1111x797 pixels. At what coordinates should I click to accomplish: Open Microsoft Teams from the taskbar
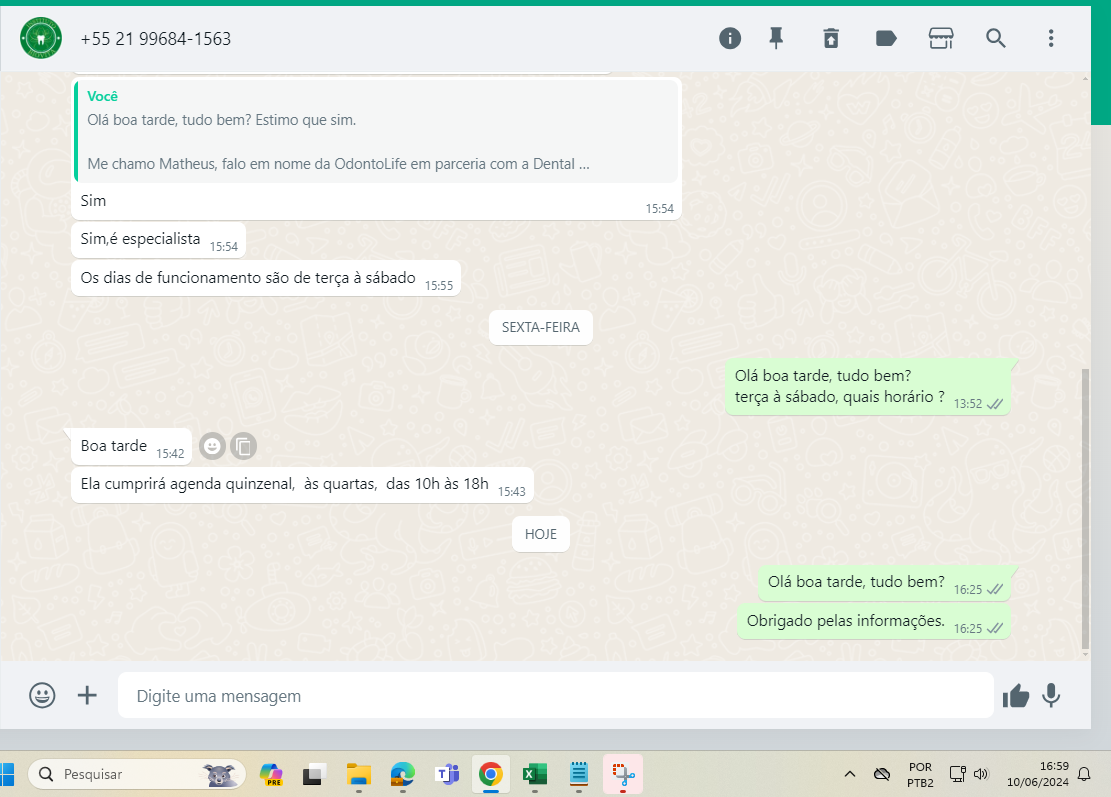(446, 774)
